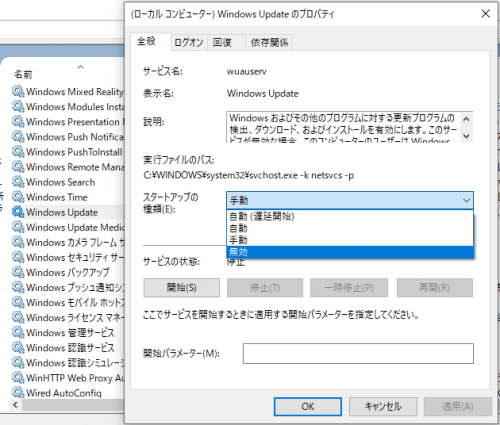Select the Windows Time service row
The height and width of the screenshot is (425, 500).
[x=68, y=197]
